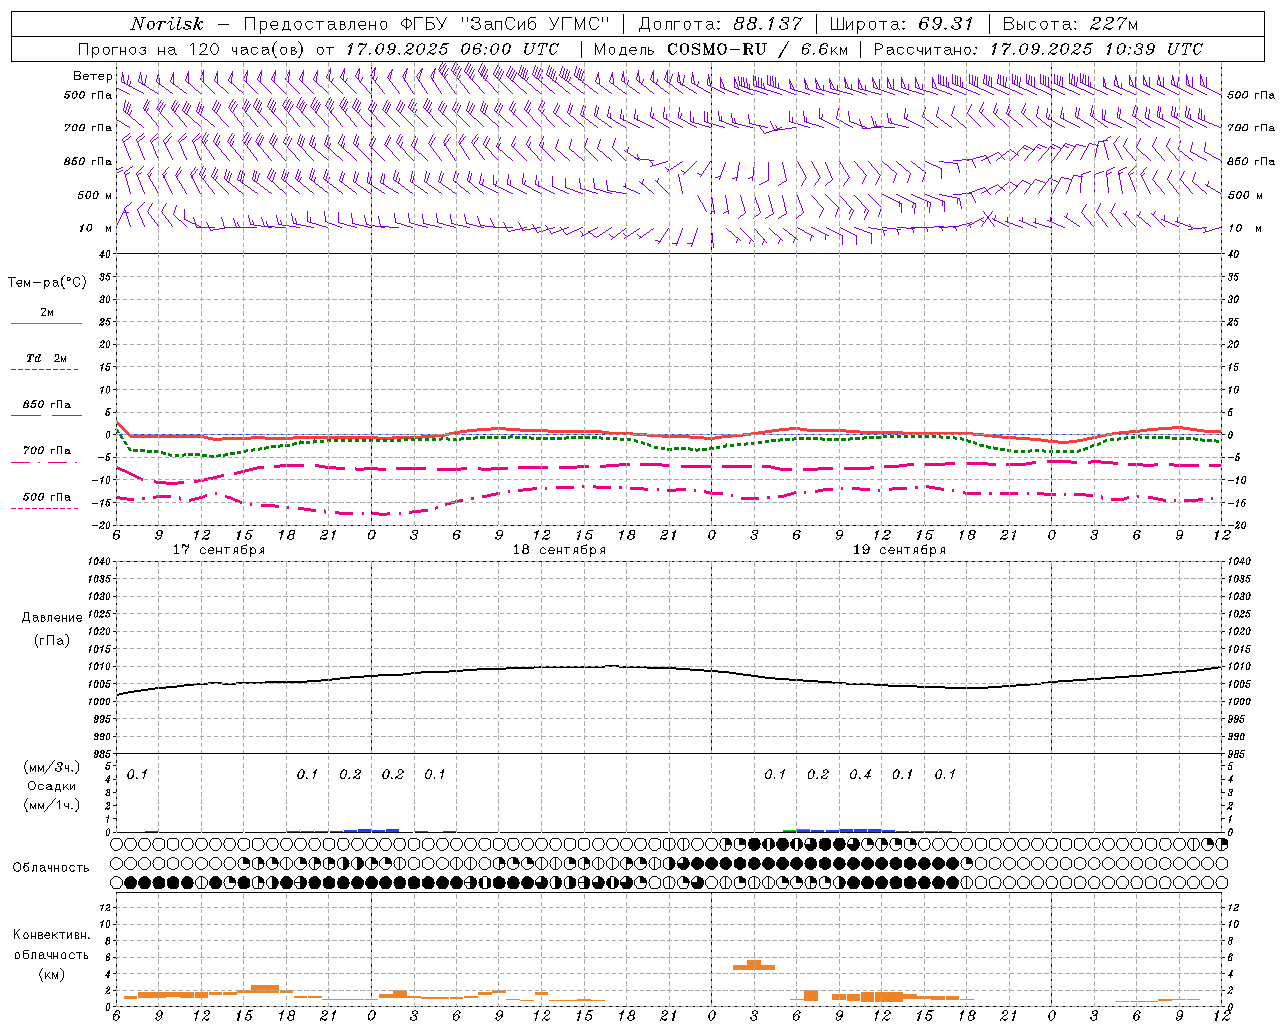Image resolution: width=1280 pixels, height=1024 pixels.
Task: Select the "ЗапСиб УГМС" provider text
Action: pyautogui.click(x=532, y=24)
